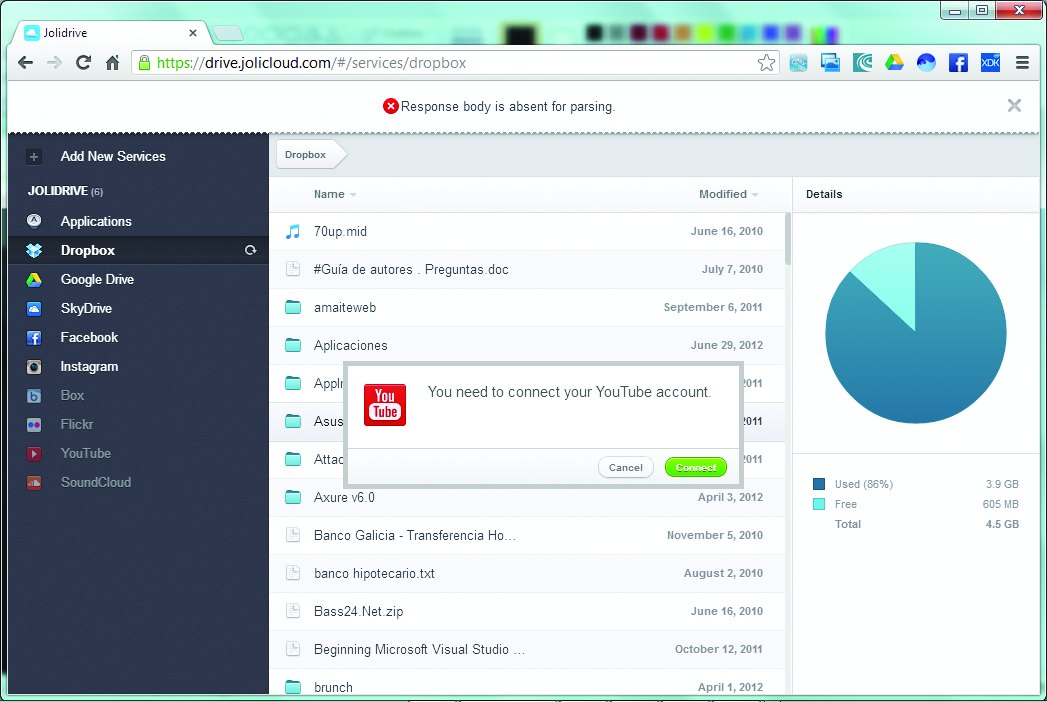
Task: Select YouTube in the sidebar
Action: click(138, 454)
